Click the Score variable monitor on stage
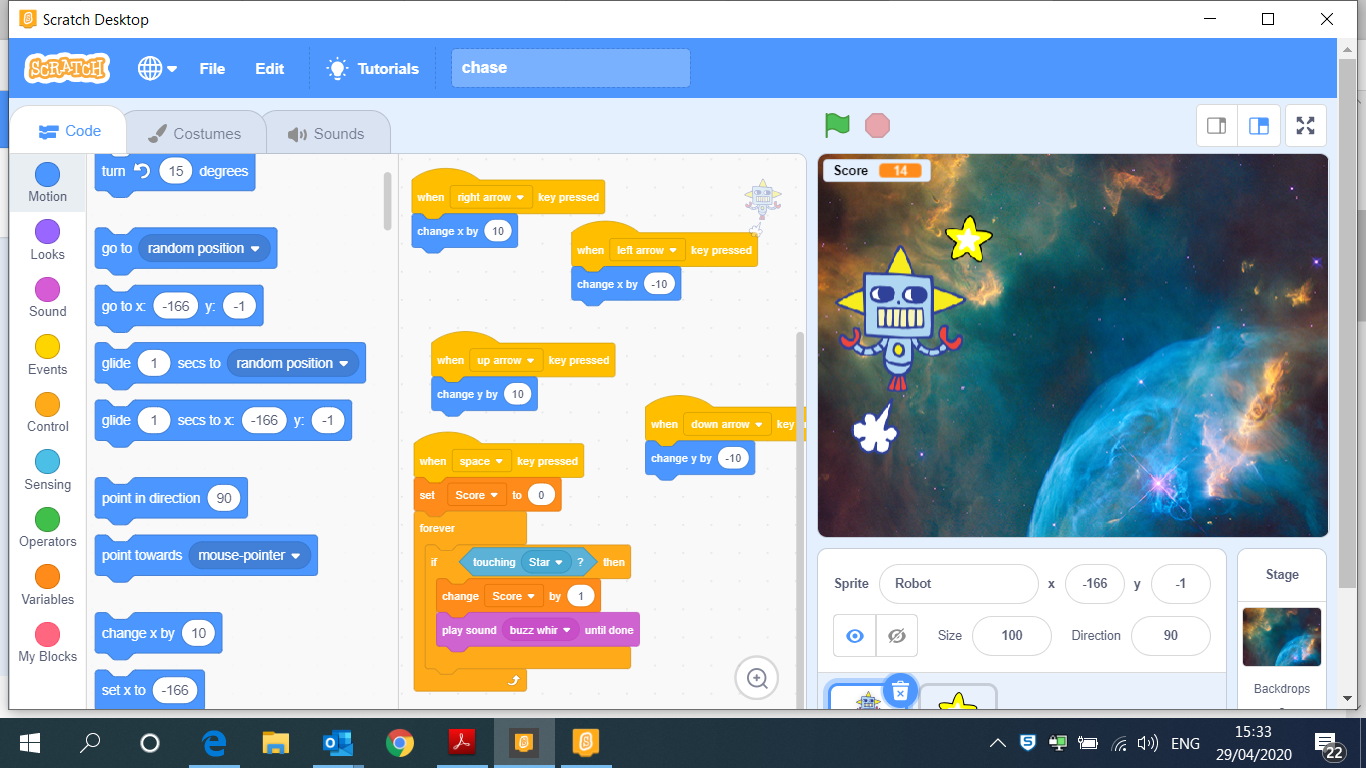Viewport: 1366px width, 768px height. point(876,171)
